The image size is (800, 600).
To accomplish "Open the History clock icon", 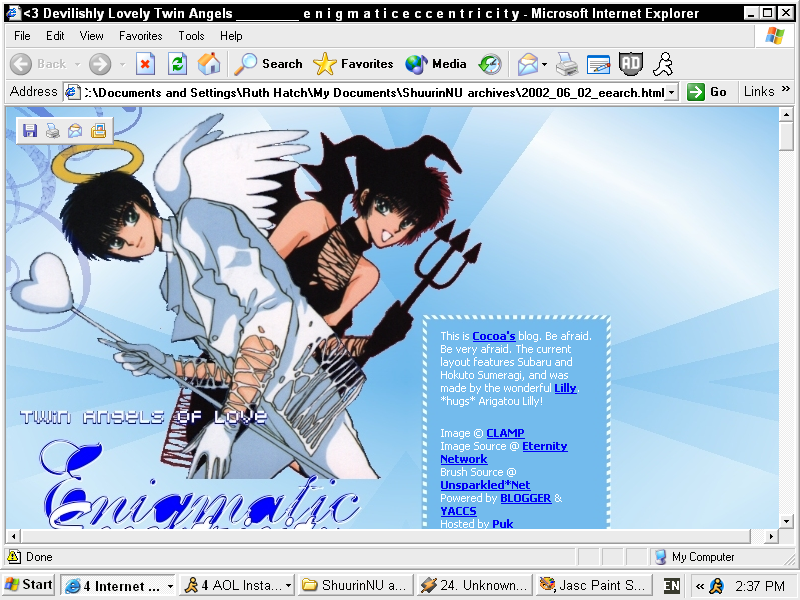I will click(490, 64).
